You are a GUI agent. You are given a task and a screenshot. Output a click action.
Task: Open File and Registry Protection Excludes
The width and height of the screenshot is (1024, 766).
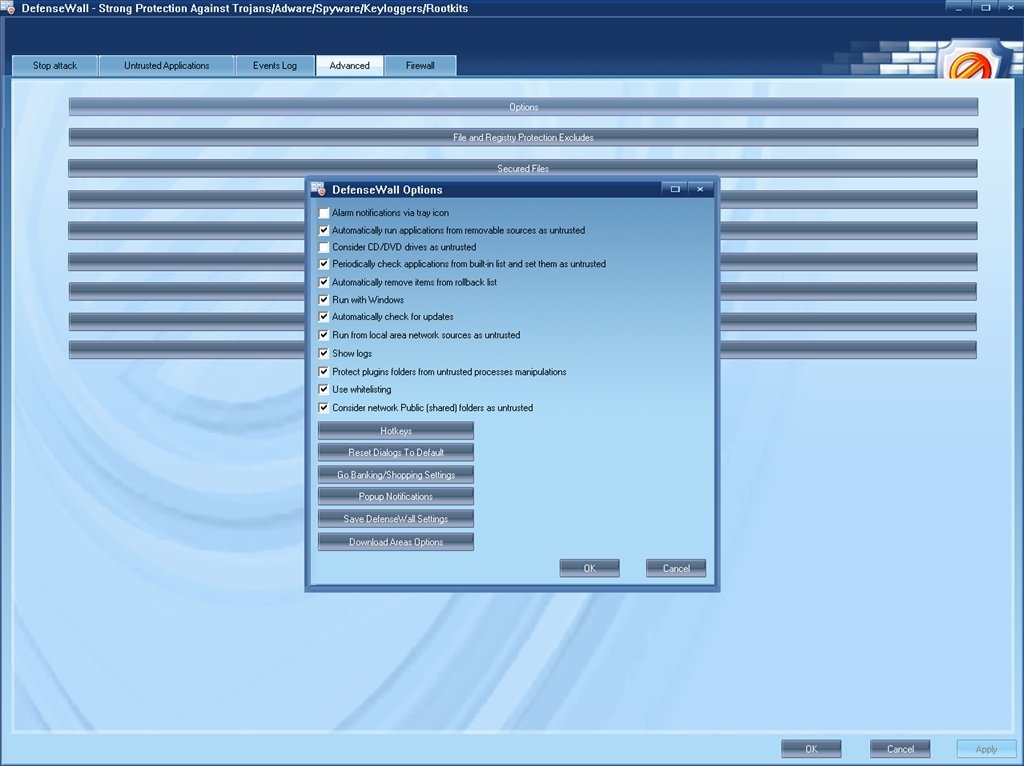coord(523,138)
